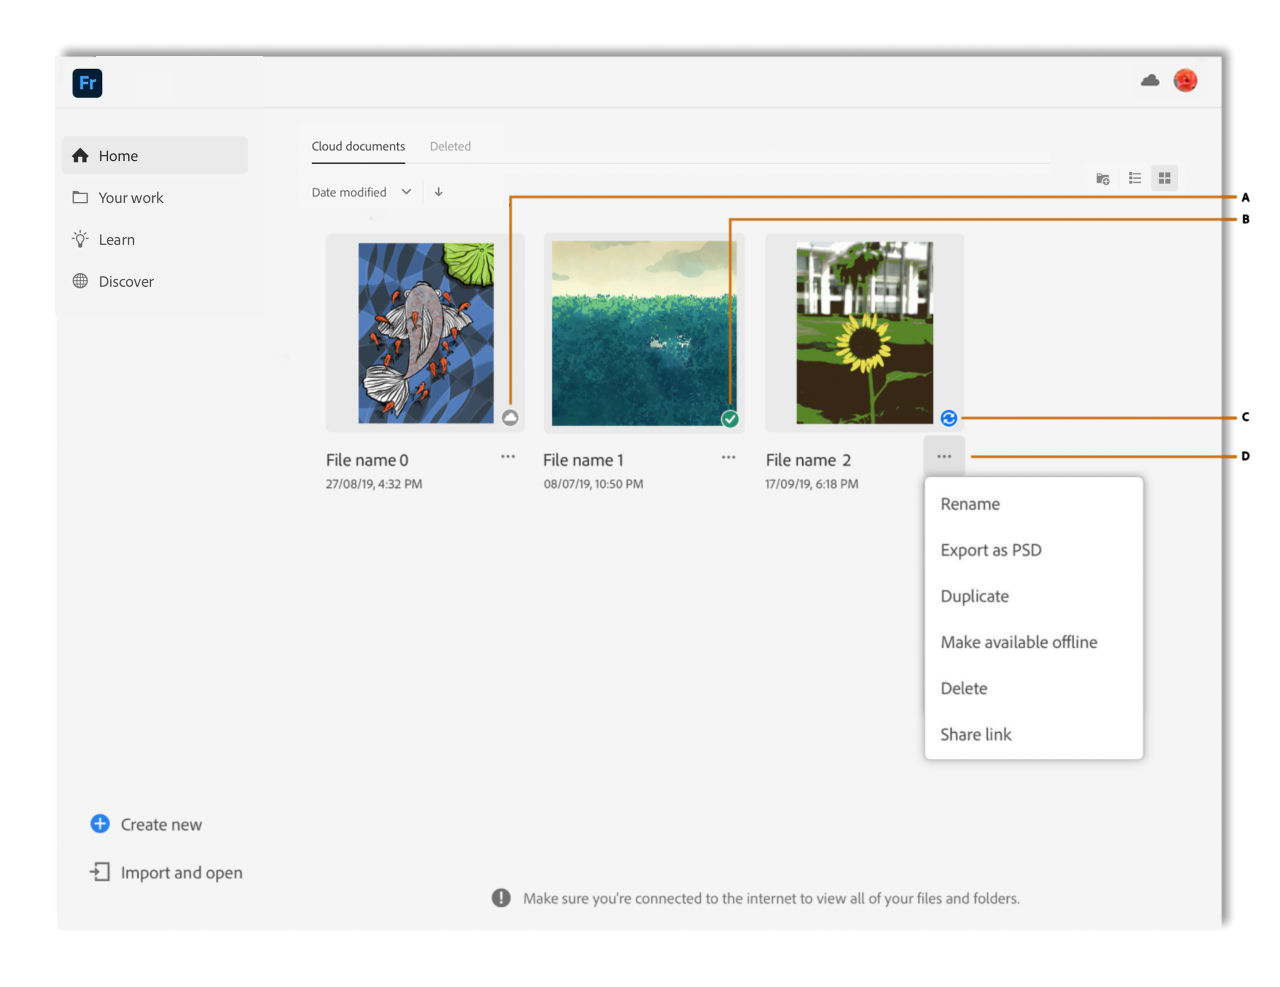Viewport: 1280px width, 987px height.
Task: Click the create new folder icon
Action: pyautogui.click(x=1101, y=177)
